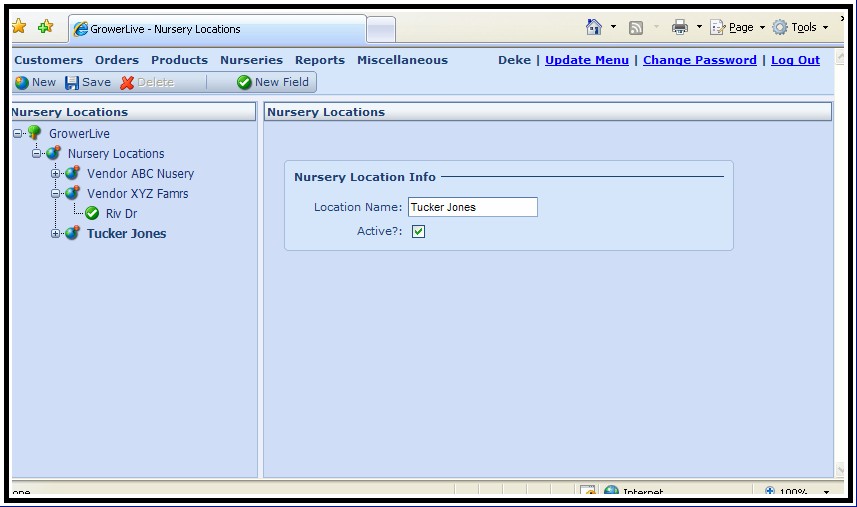Click the green check icon beside Riv Dr
The width and height of the screenshot is (857, 507).
pos(92,213)
